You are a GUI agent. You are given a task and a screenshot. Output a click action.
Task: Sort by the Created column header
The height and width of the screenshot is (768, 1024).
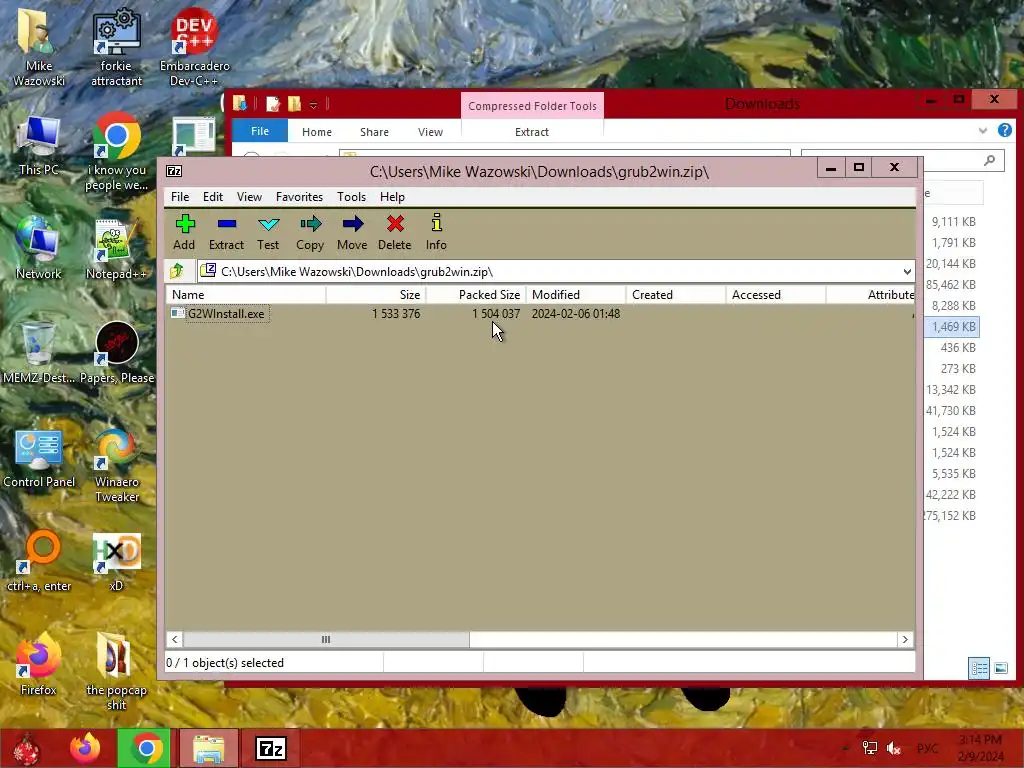tap(676, 295)
